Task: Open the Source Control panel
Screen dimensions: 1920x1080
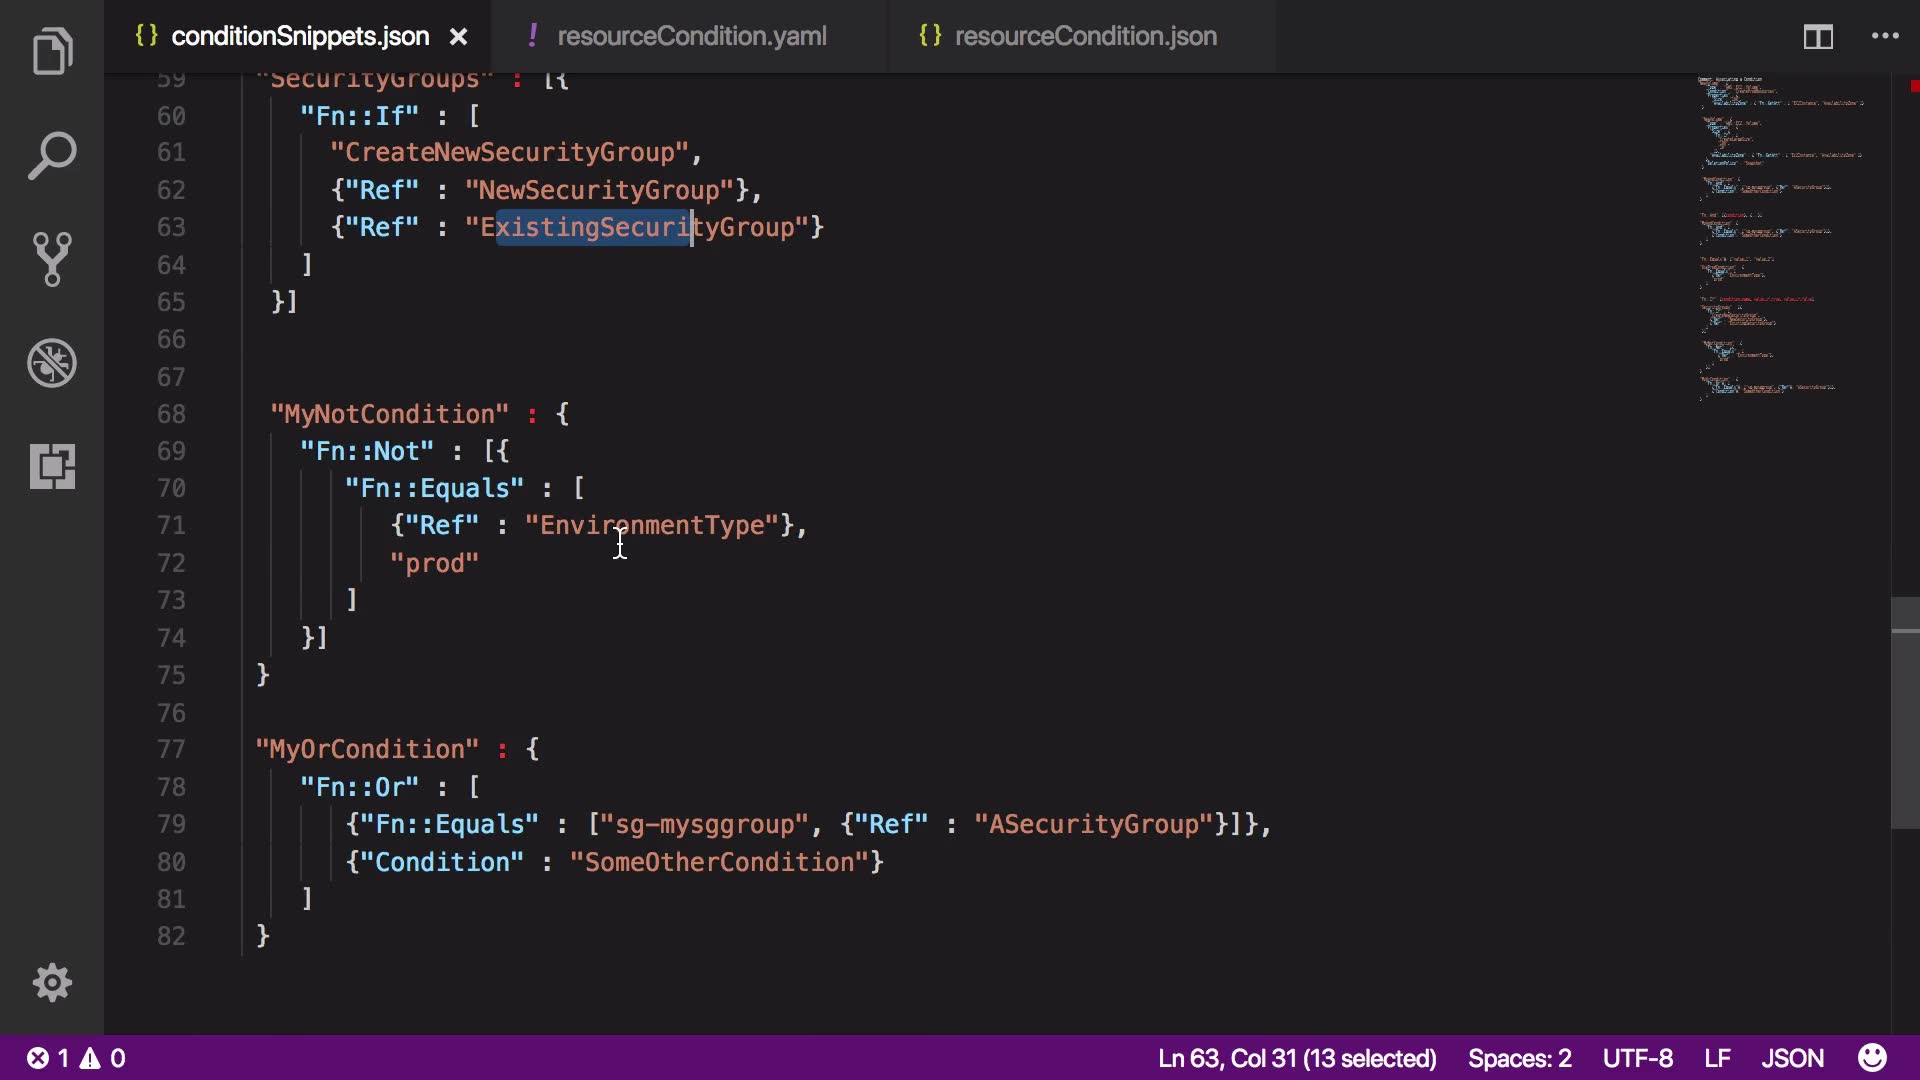Action: 52,259
